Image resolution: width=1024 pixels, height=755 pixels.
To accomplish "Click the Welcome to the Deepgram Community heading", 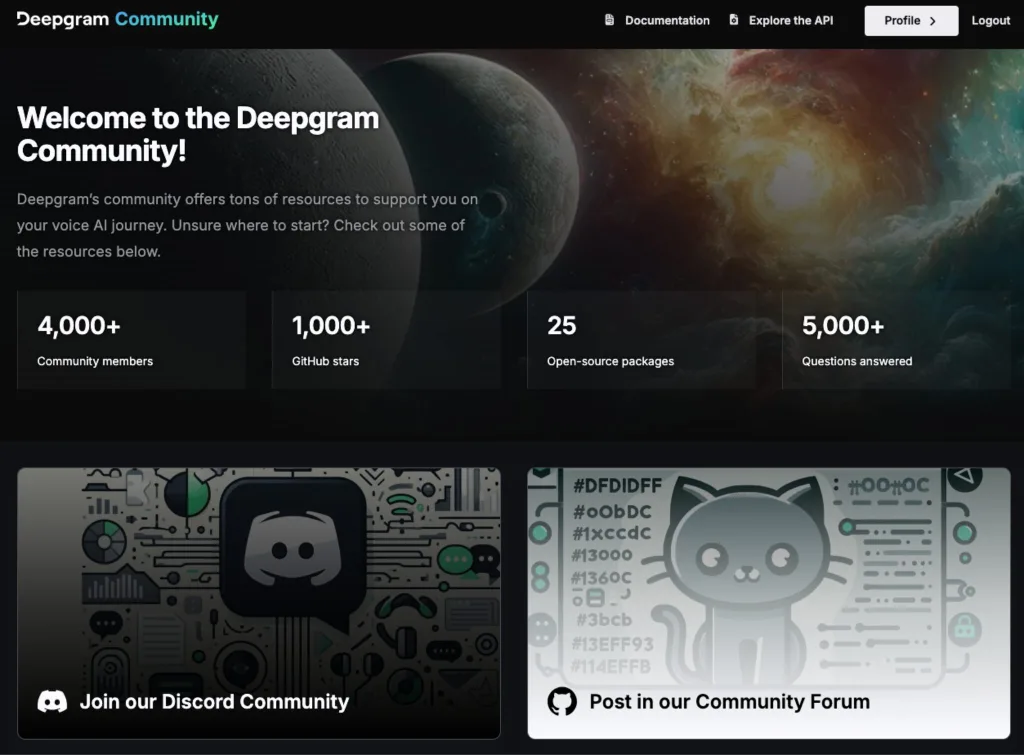I will tap(198, 134).
